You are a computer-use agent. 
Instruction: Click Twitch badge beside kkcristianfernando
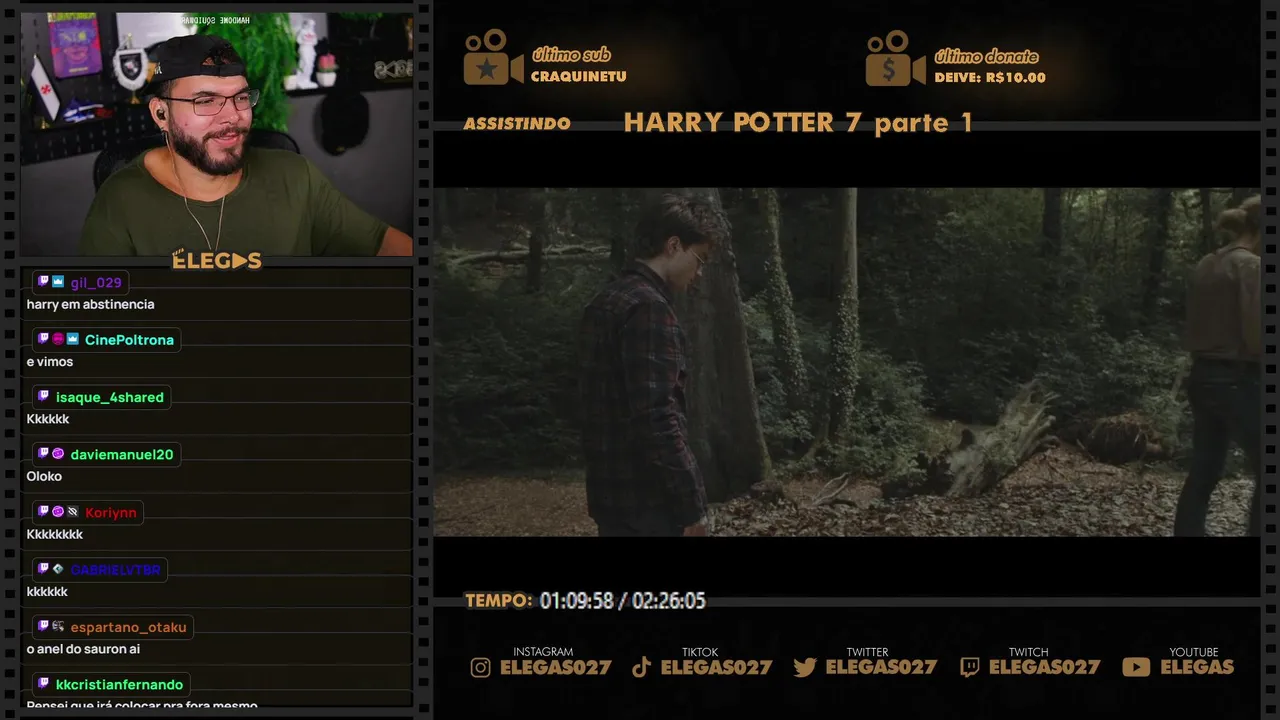(43, 684)
